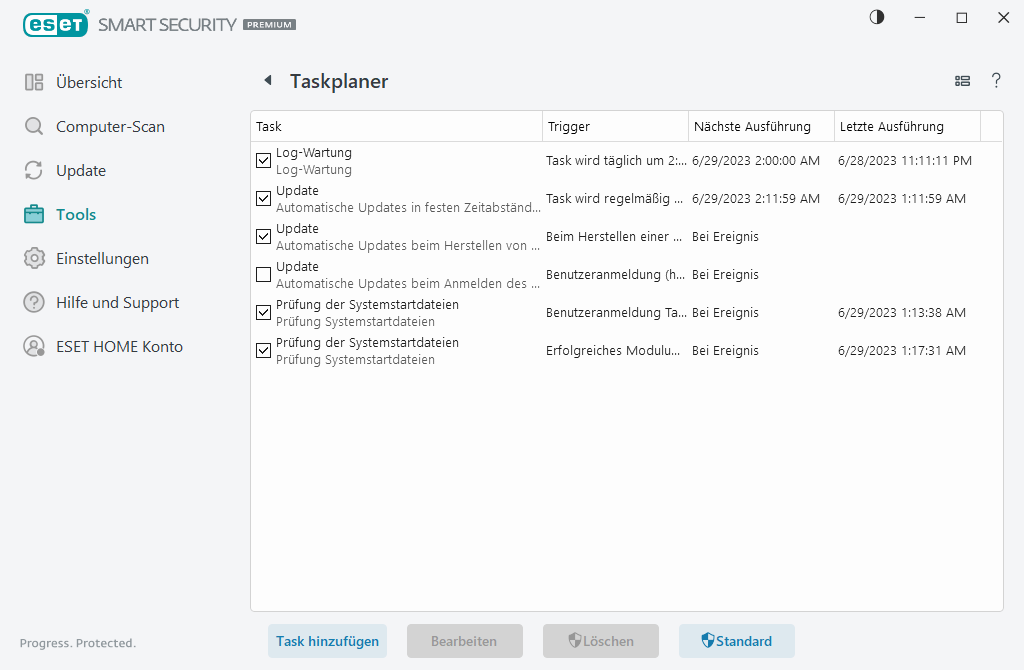
Task: Click the back arrow beside Taskplaner
Action: pyautogui.click(x=268, y=80)
